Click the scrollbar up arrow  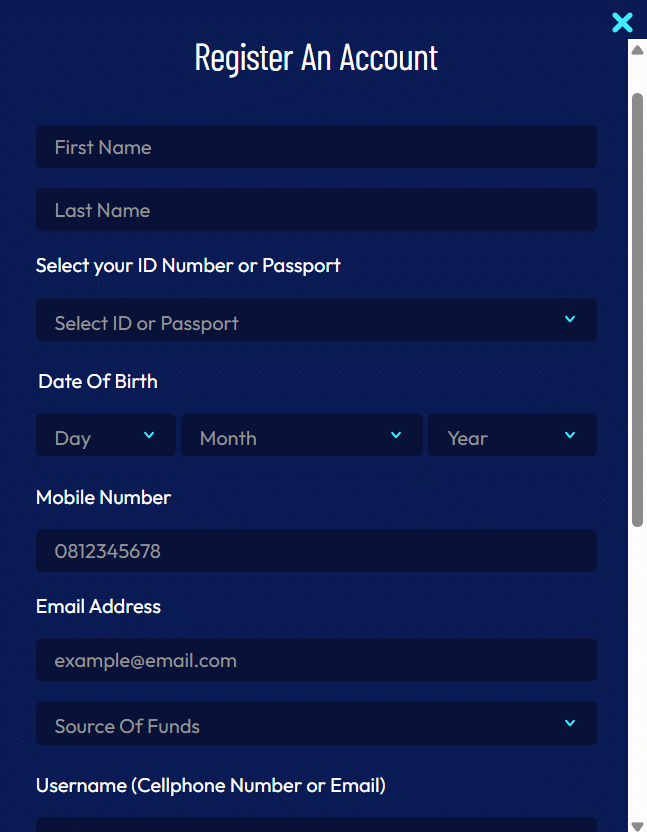pyautogui.click(x=637, y=49)
